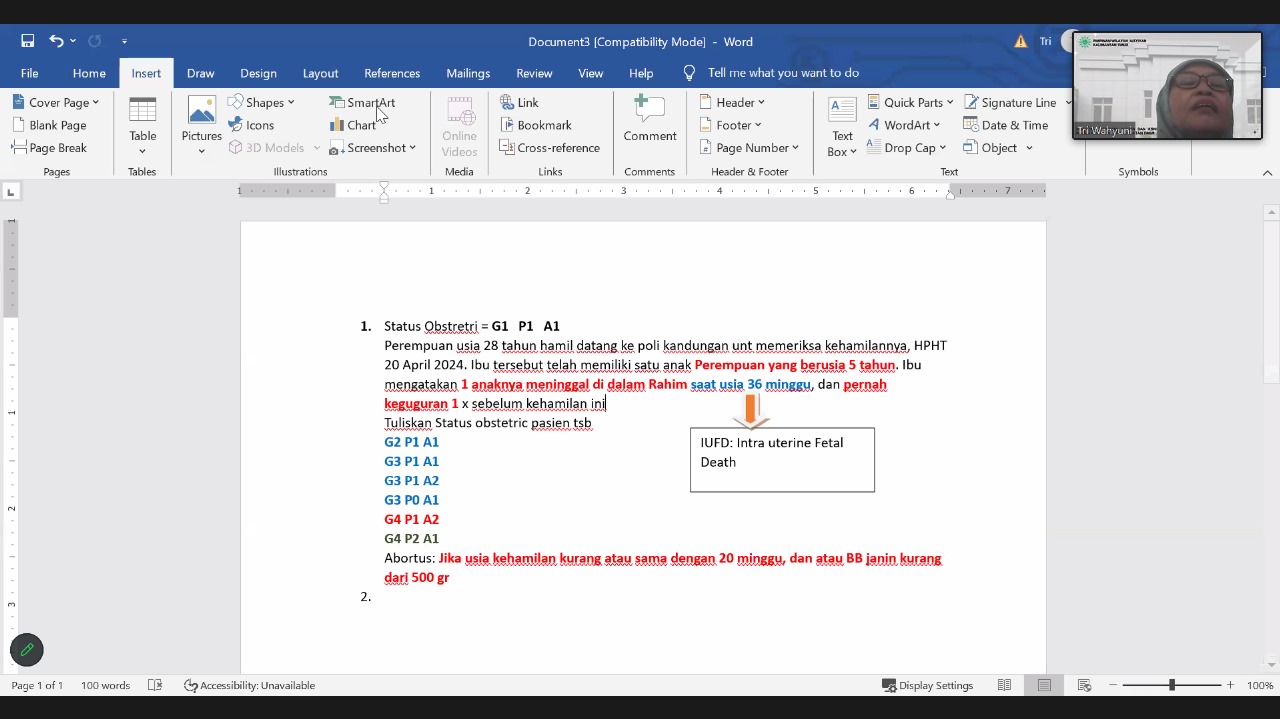The width and height of the screenshot is (1280, 719).
Task: Click the Cross-reference button
Action: pos(549,148)
